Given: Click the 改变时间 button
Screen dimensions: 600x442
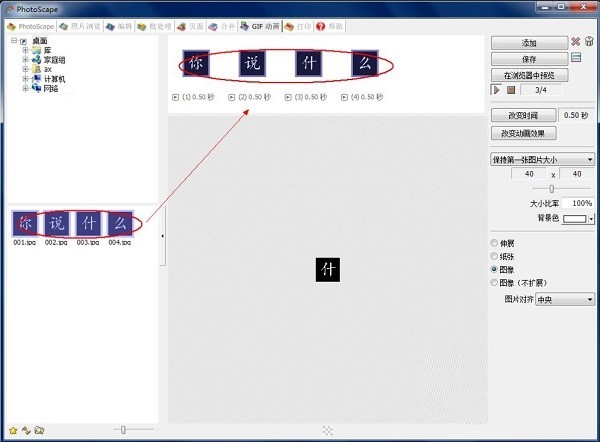Looking at the screenshot, I should (523, 115).
